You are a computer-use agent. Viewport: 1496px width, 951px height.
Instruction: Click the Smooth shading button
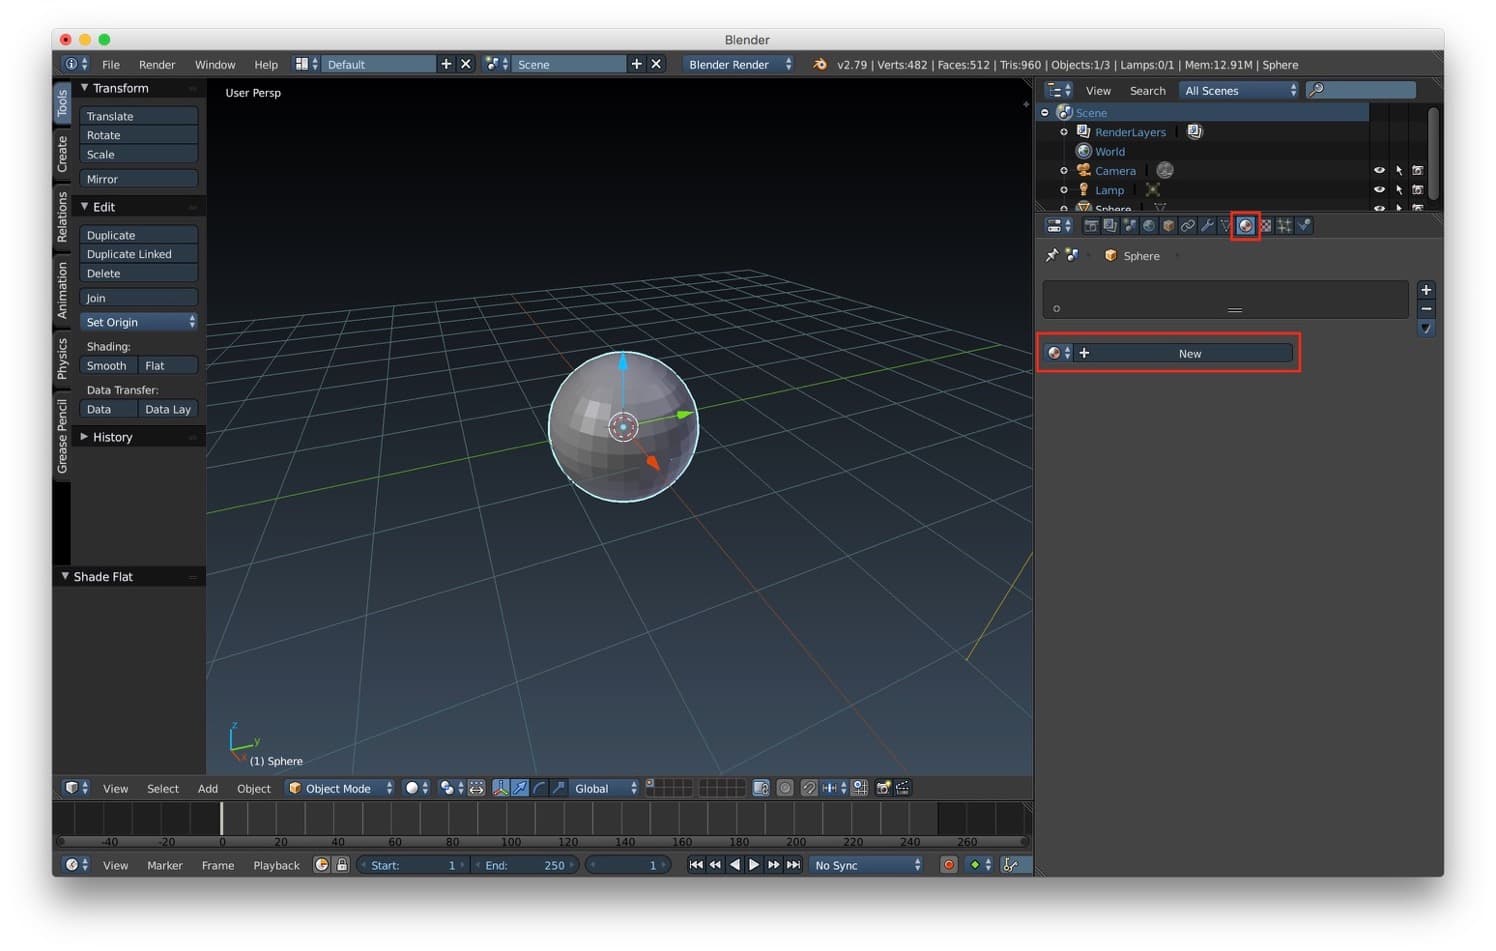pyautogui.click(x=107, y=366)
